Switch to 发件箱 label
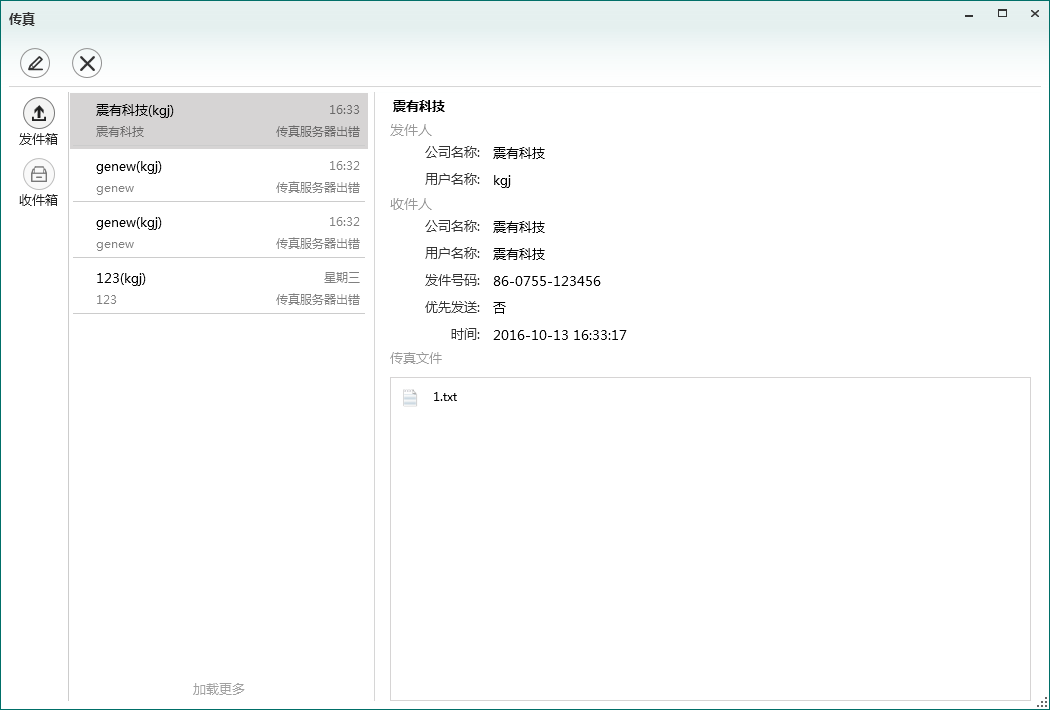The width and height of the screenshot is (1050, 710). [x=39, y=139]
